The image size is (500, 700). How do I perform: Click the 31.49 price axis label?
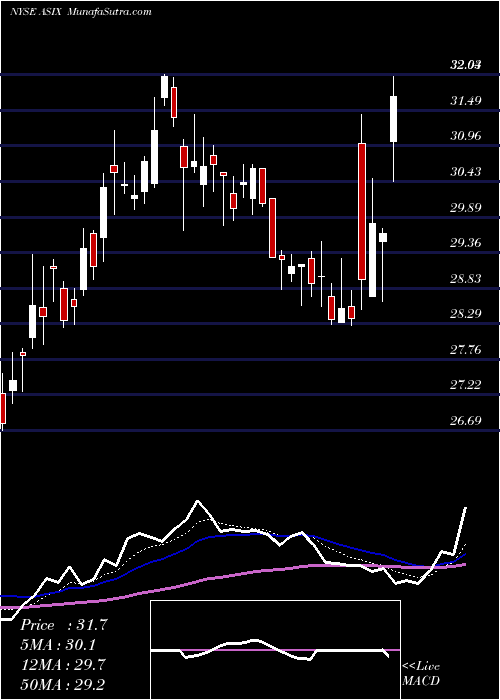[x=466, y=101]
